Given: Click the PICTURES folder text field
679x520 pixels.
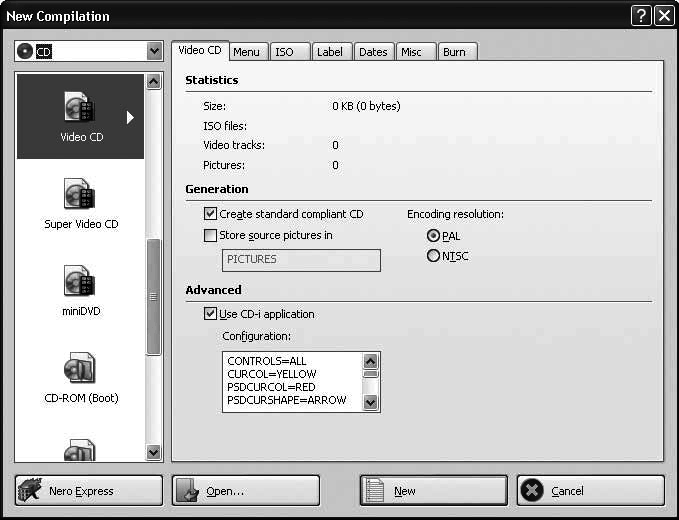Looking at the screenshot, I should [x=300, y=260].
